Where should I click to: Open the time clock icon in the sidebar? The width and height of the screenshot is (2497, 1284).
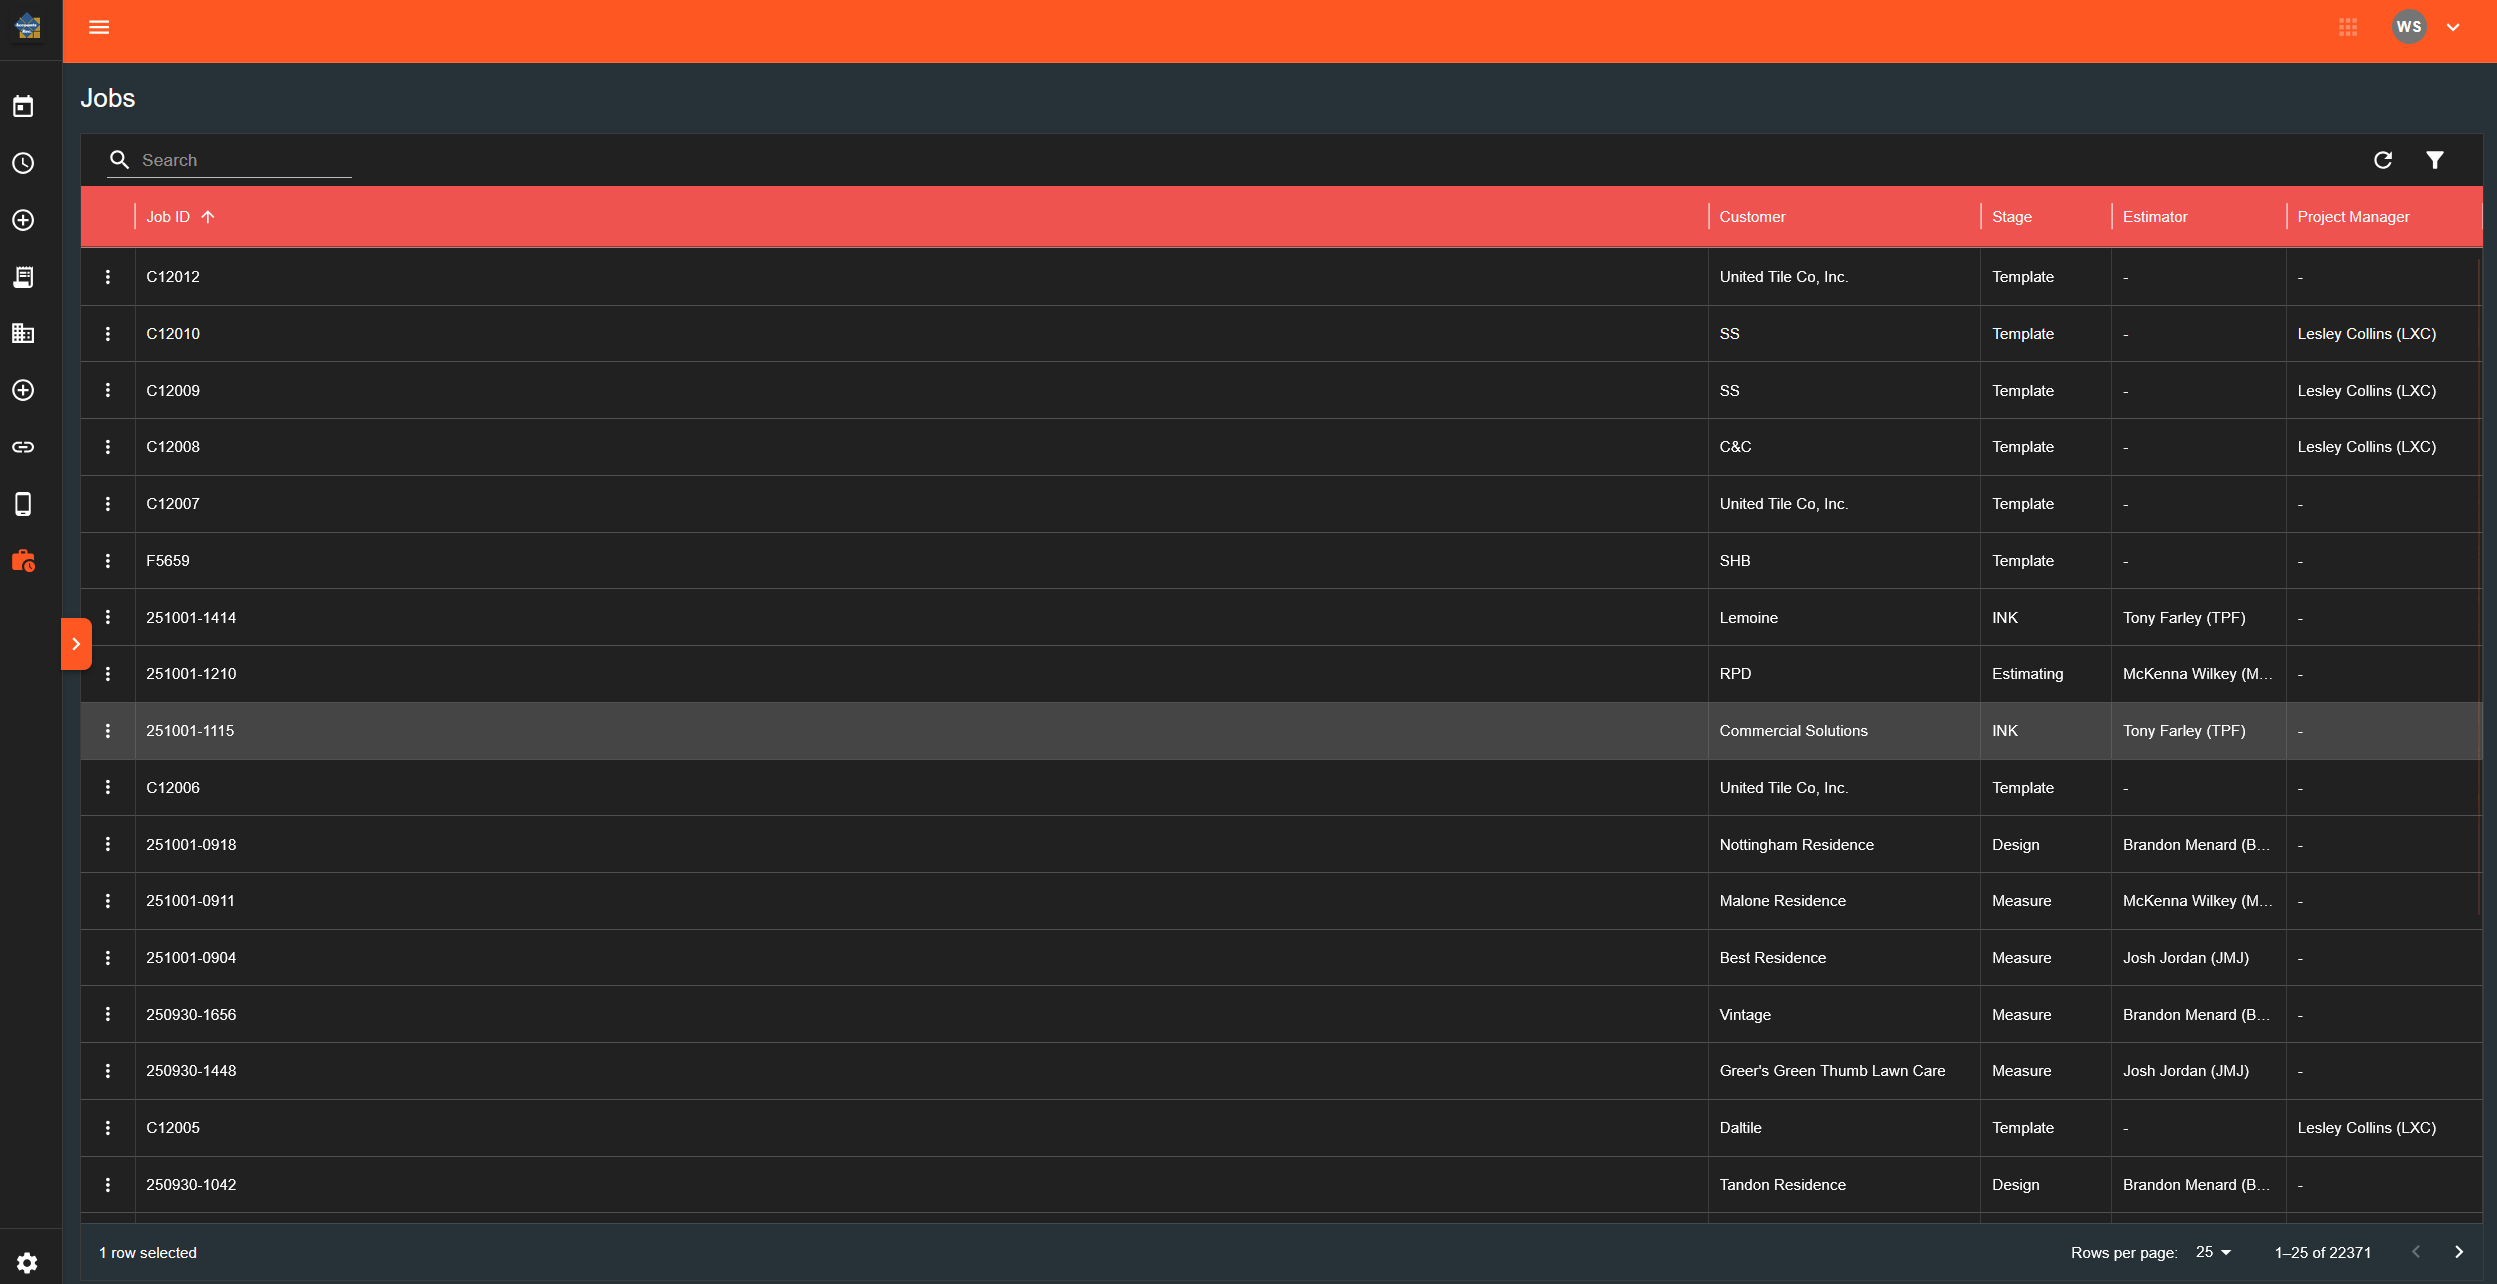23,162
